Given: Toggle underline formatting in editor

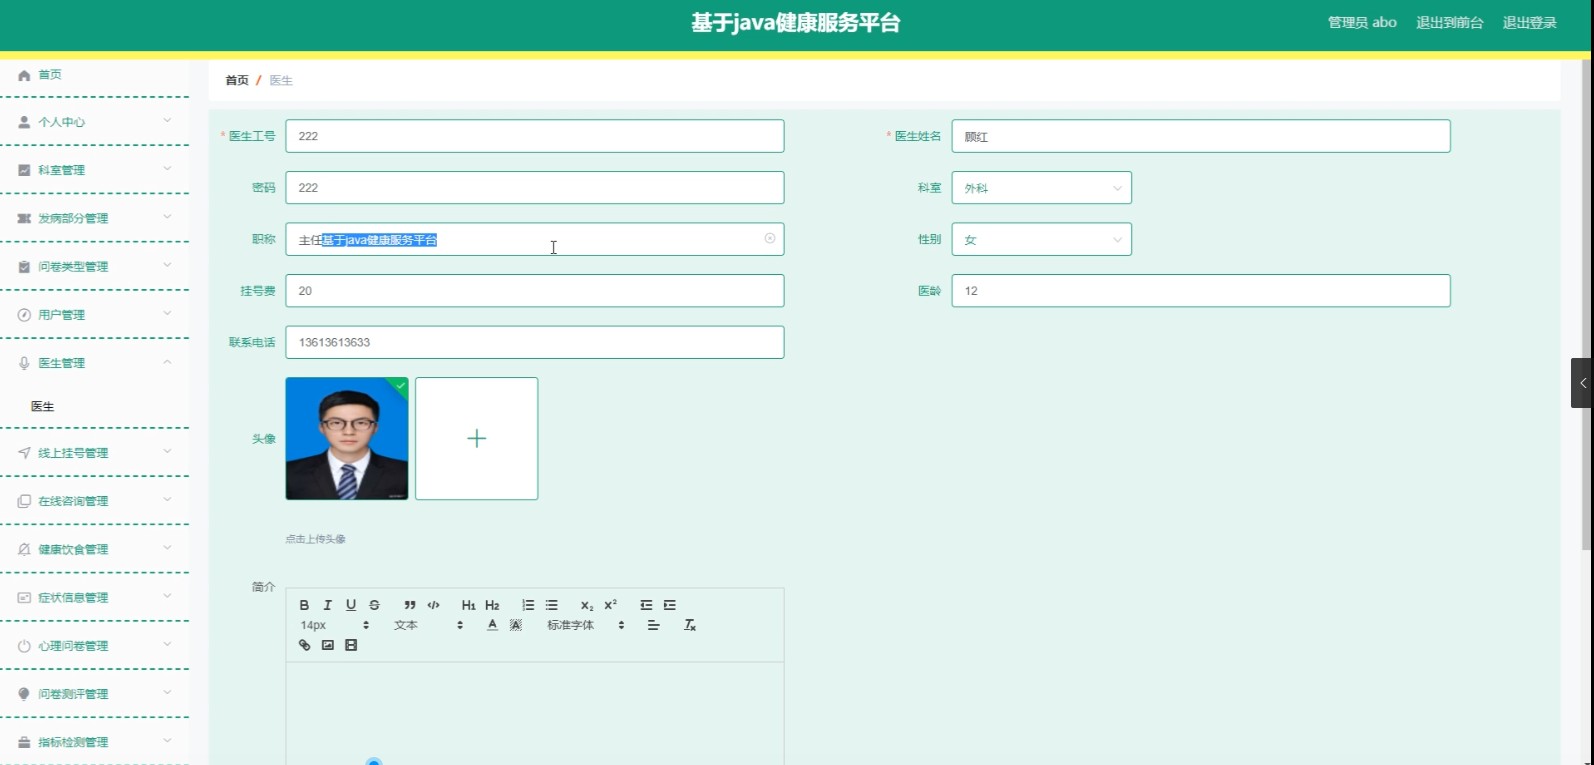Looking at the screenshot, I should [x=351, y=605].
